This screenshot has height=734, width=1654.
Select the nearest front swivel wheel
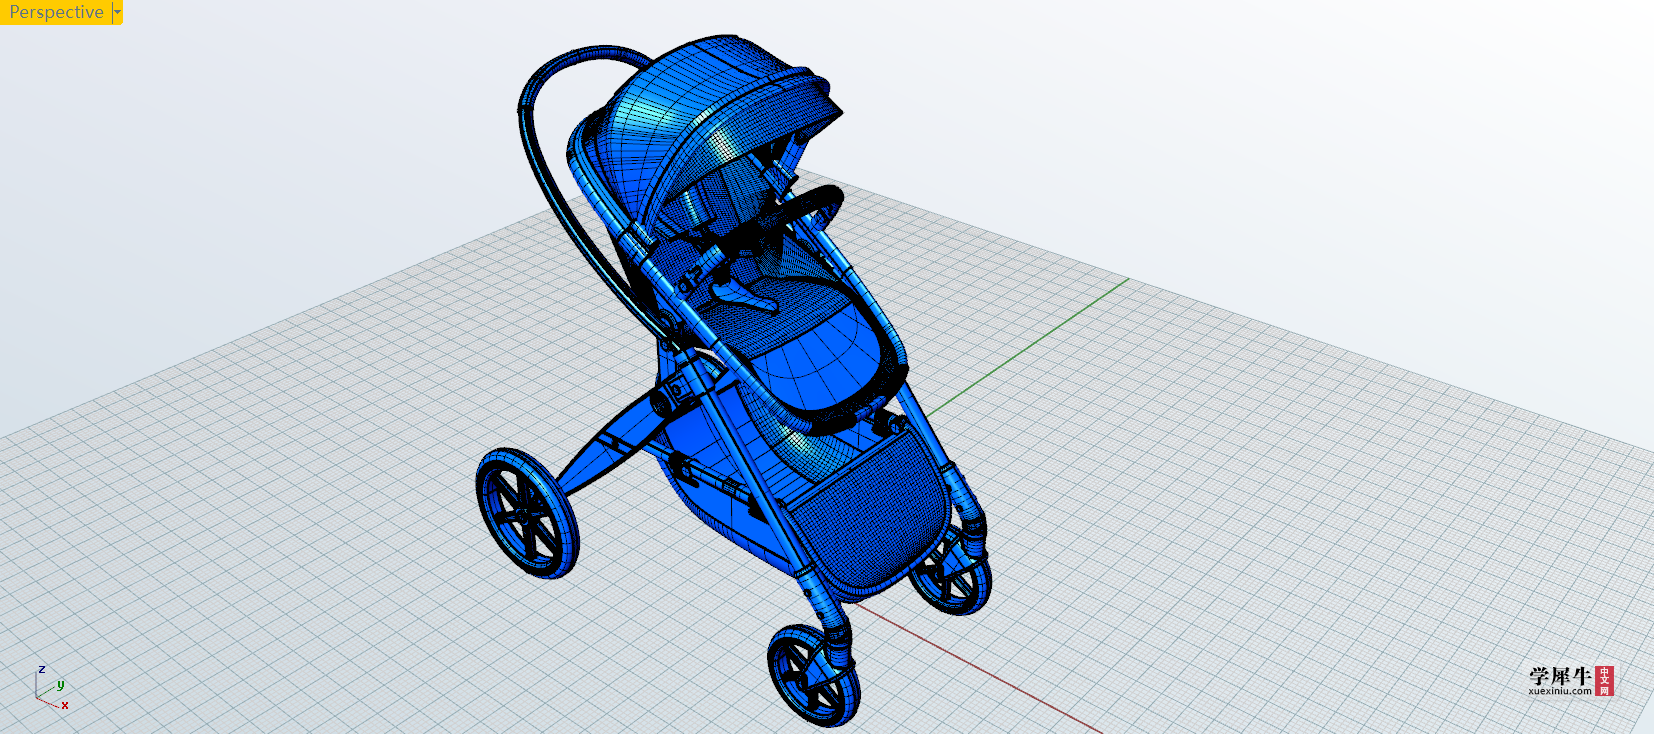pyautogui.click(x=813, y=675)
